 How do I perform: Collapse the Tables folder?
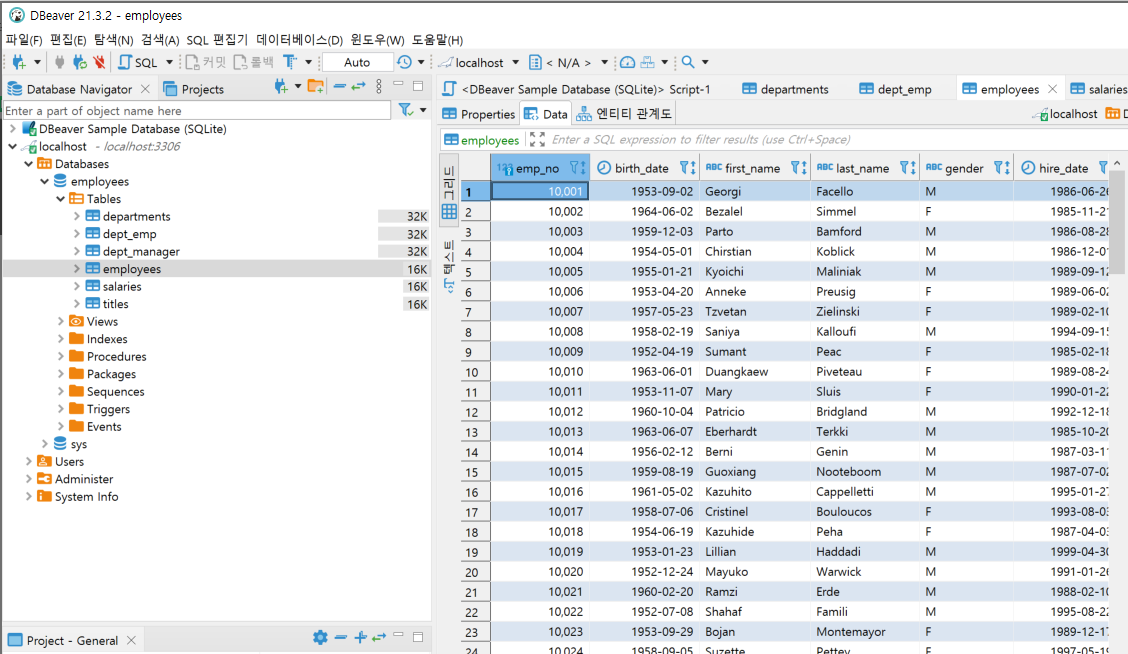pos(60,199)
